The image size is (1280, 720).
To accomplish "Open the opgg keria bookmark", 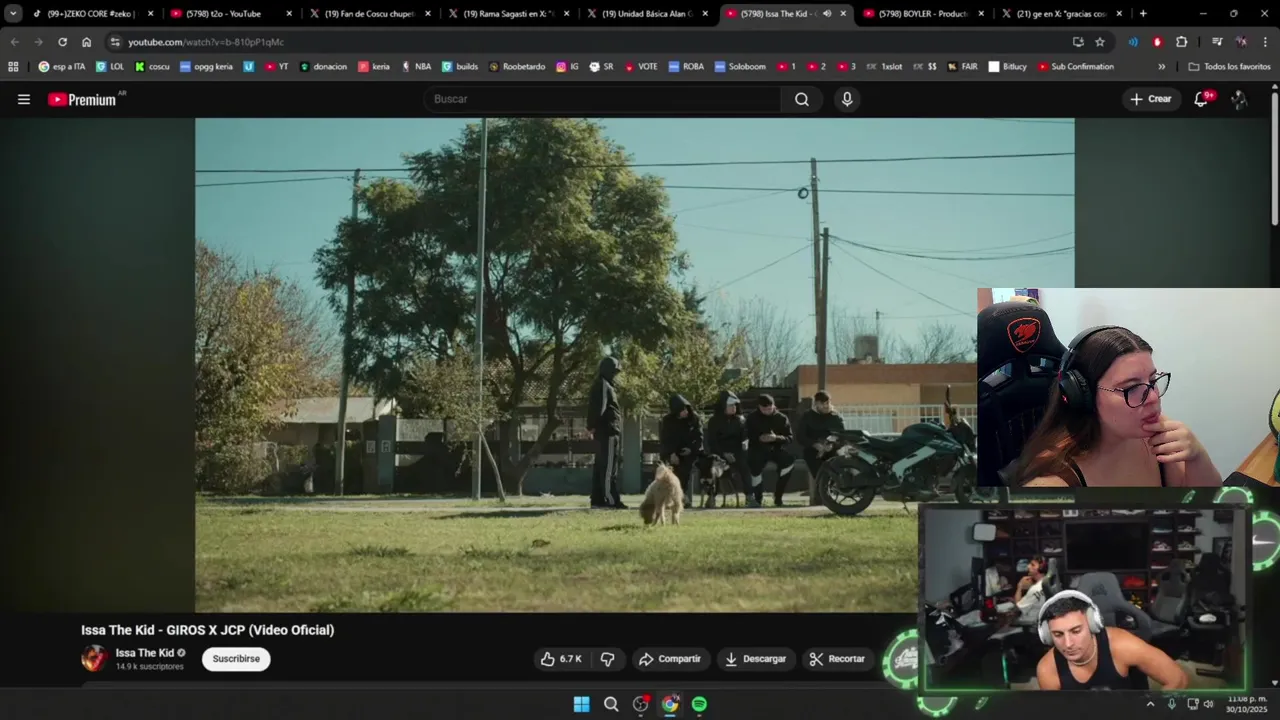I will click(206, 67).
